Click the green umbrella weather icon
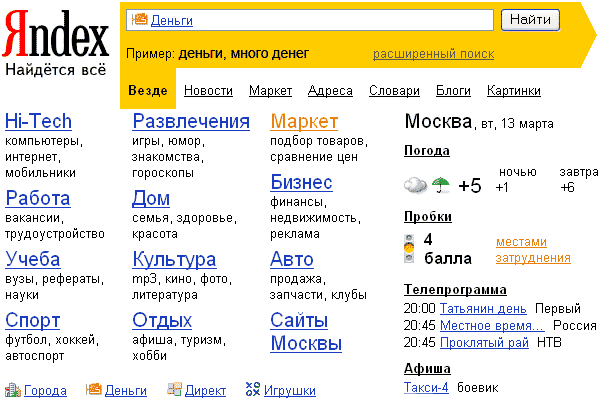Screen dimensions: 600x400 point(441,185)
